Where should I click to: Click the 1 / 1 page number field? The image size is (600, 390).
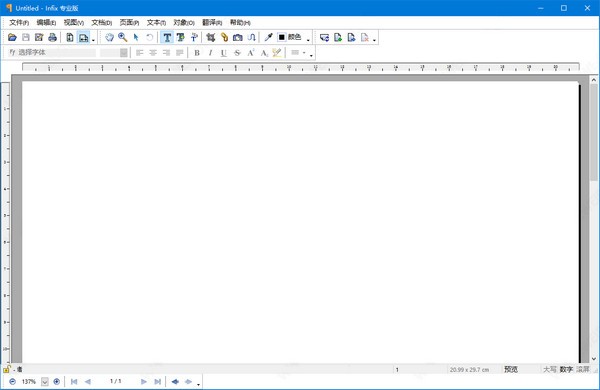[x=116, y=381]
